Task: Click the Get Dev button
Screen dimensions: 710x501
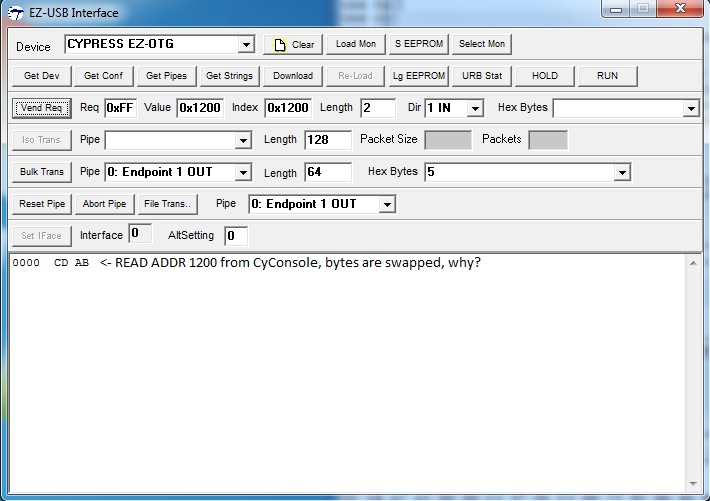Action: point(42,76)
